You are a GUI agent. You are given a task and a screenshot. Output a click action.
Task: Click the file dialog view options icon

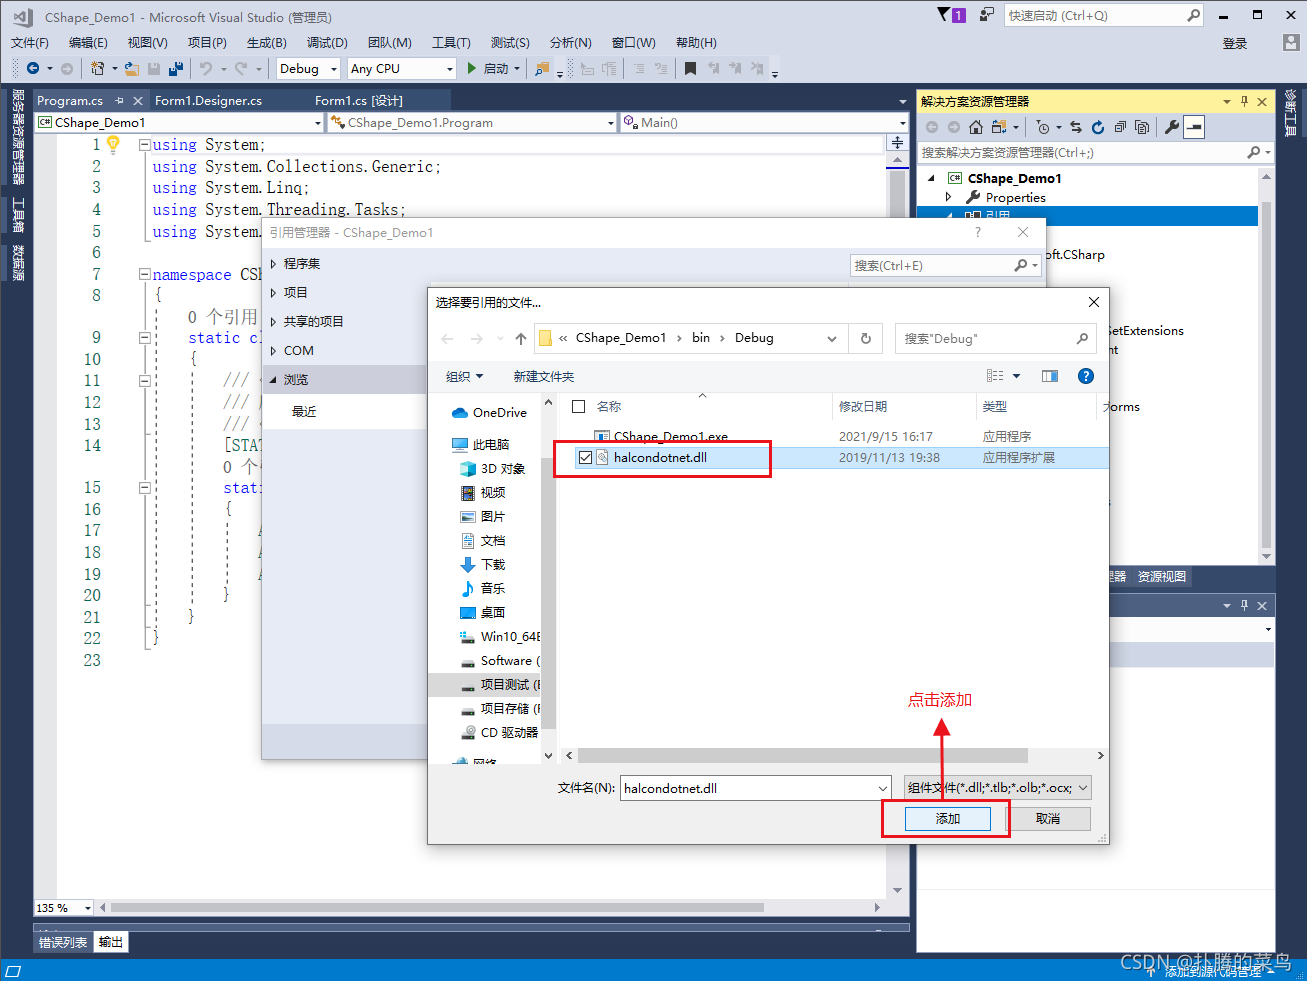tap(995, 376)
